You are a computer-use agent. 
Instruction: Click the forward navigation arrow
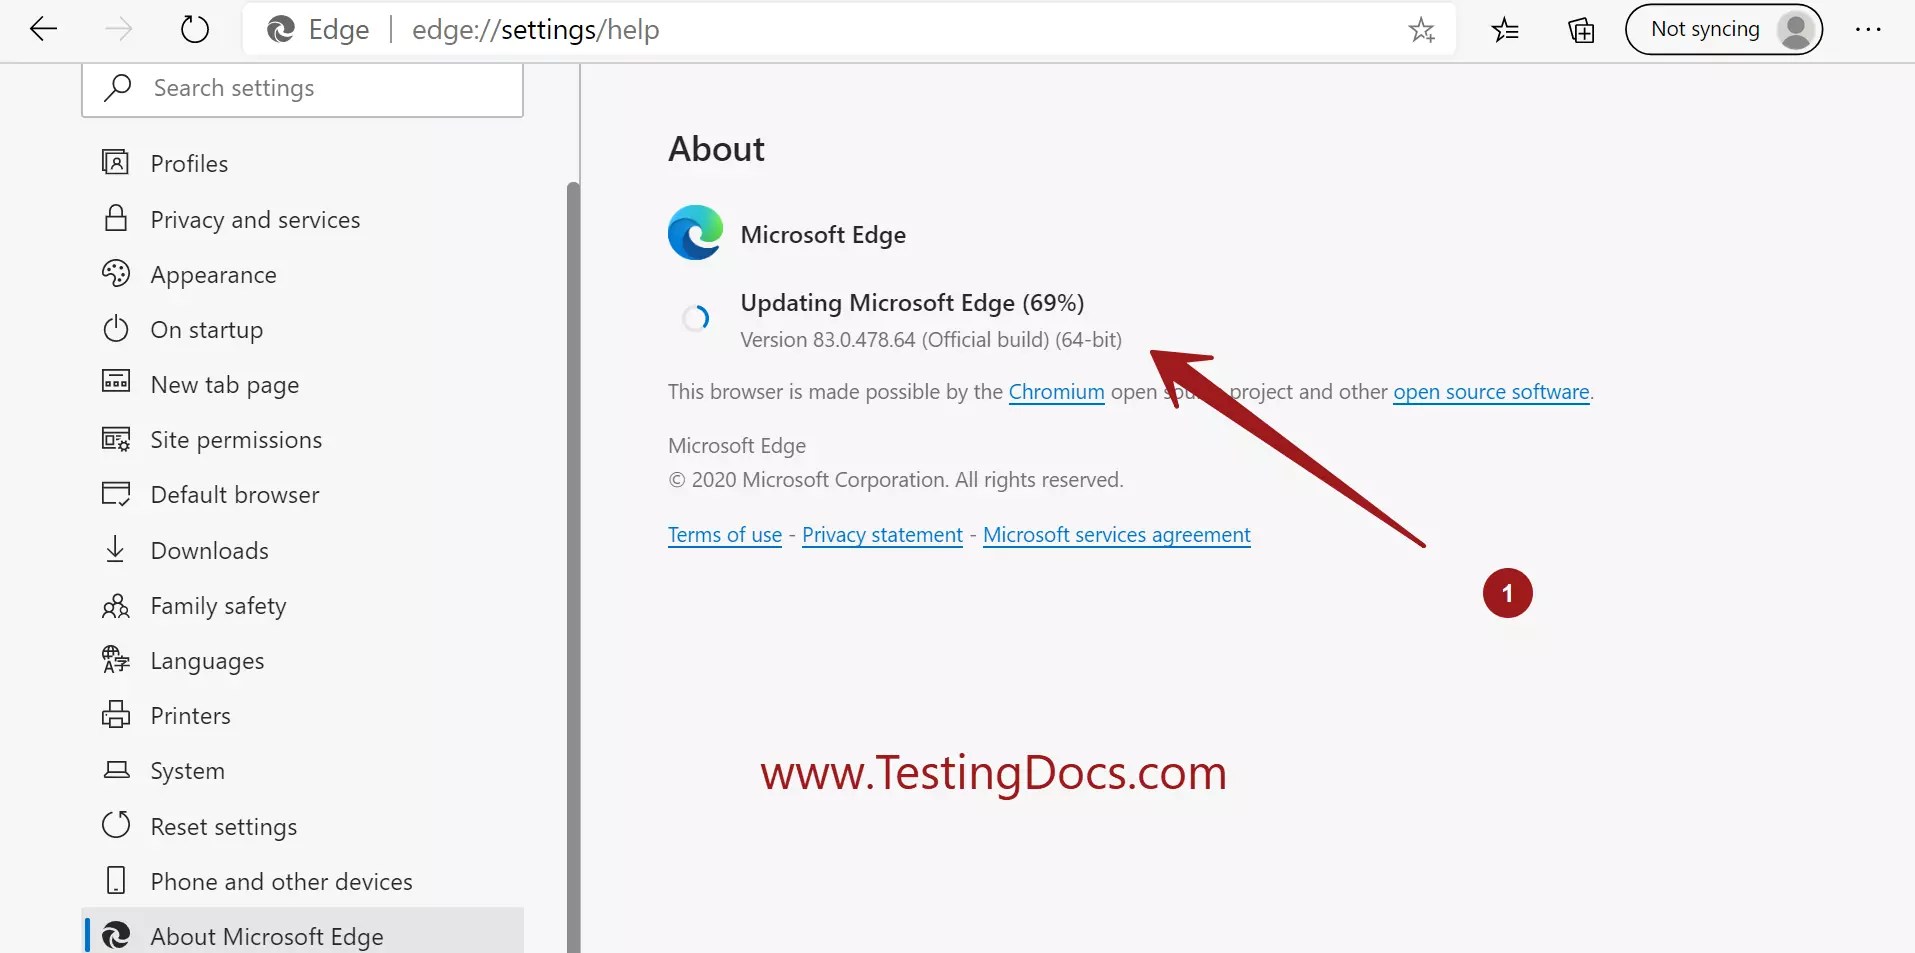[x=117, y=29]
